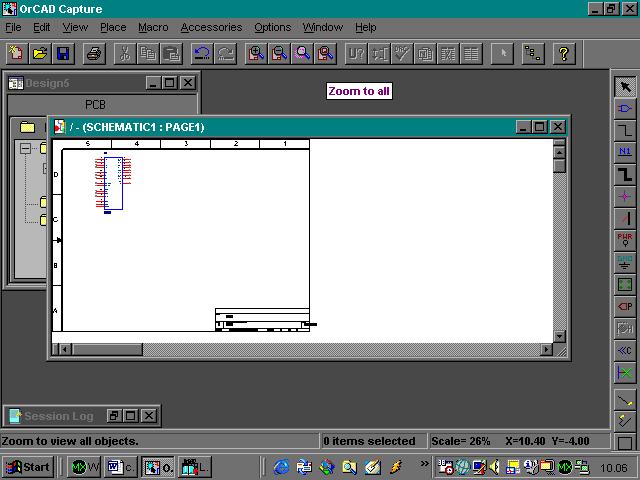The image size is (640, 480).
Task: Select the Place Net Alias tool
Action: 625,152
